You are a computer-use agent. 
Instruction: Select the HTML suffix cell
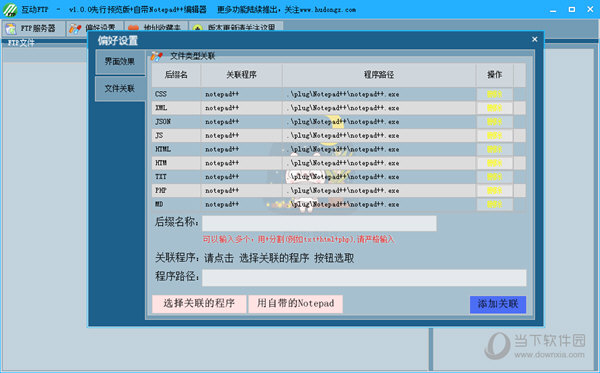(176, 149)
